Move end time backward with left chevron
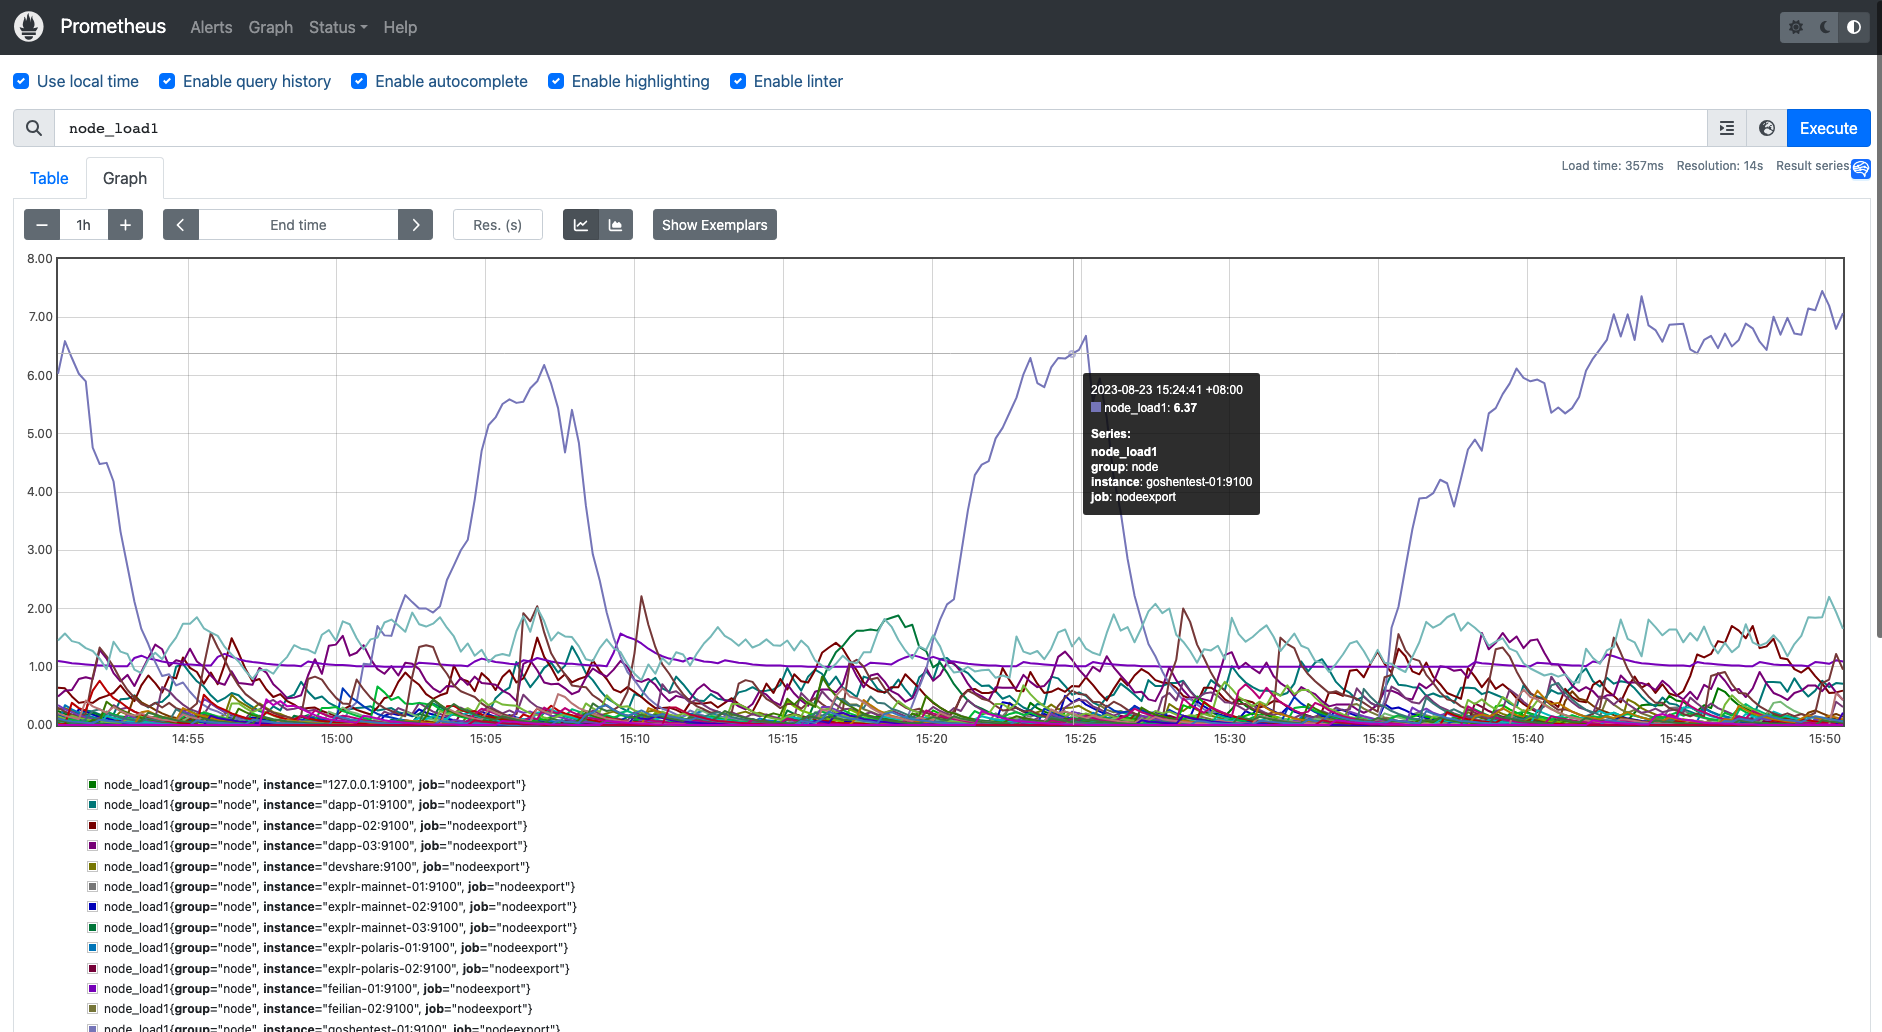The height and width of the screenshot is (1032, 1882). coord(181,225)
